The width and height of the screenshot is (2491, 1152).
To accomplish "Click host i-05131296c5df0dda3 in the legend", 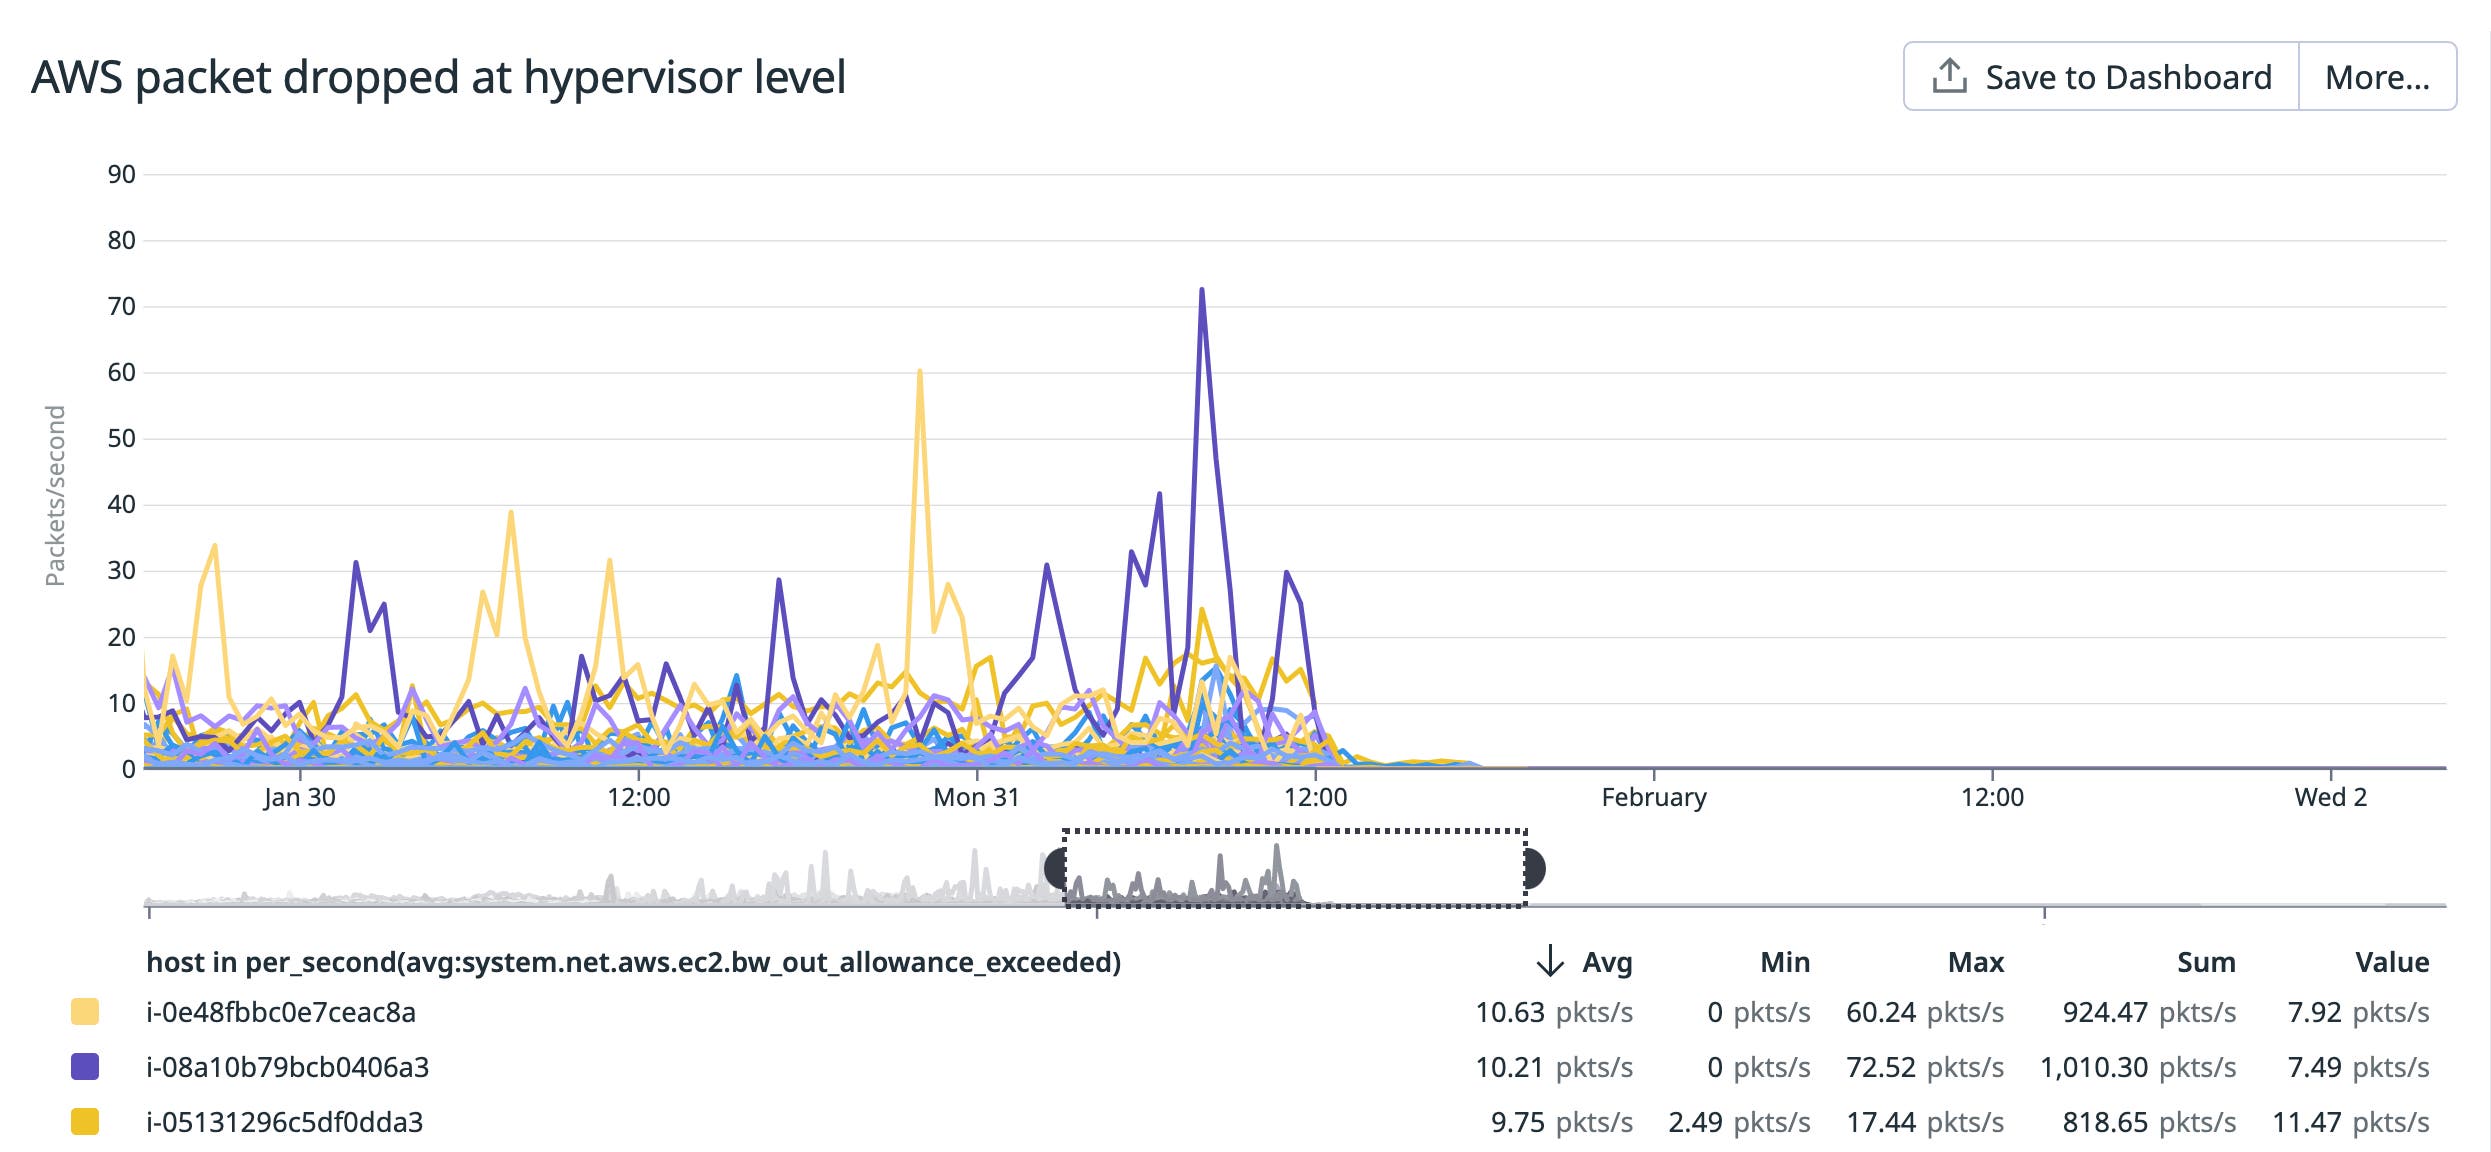I will (x=285, y=1122).
